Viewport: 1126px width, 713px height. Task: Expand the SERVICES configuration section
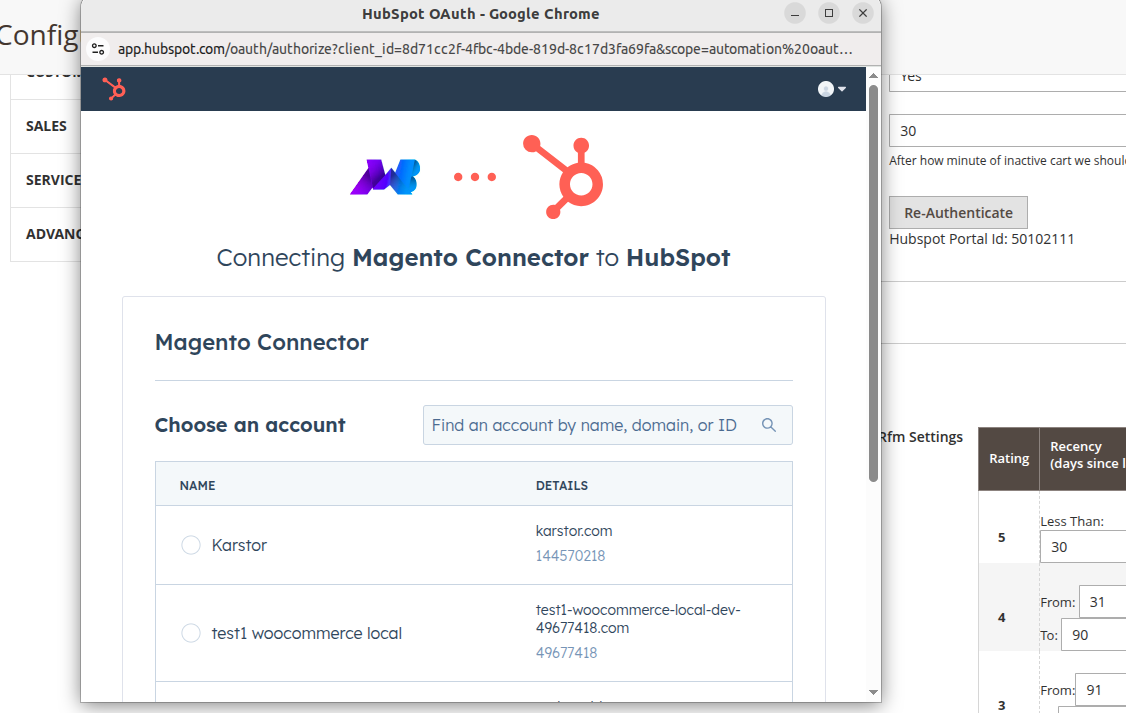click(x=52, y=180)
